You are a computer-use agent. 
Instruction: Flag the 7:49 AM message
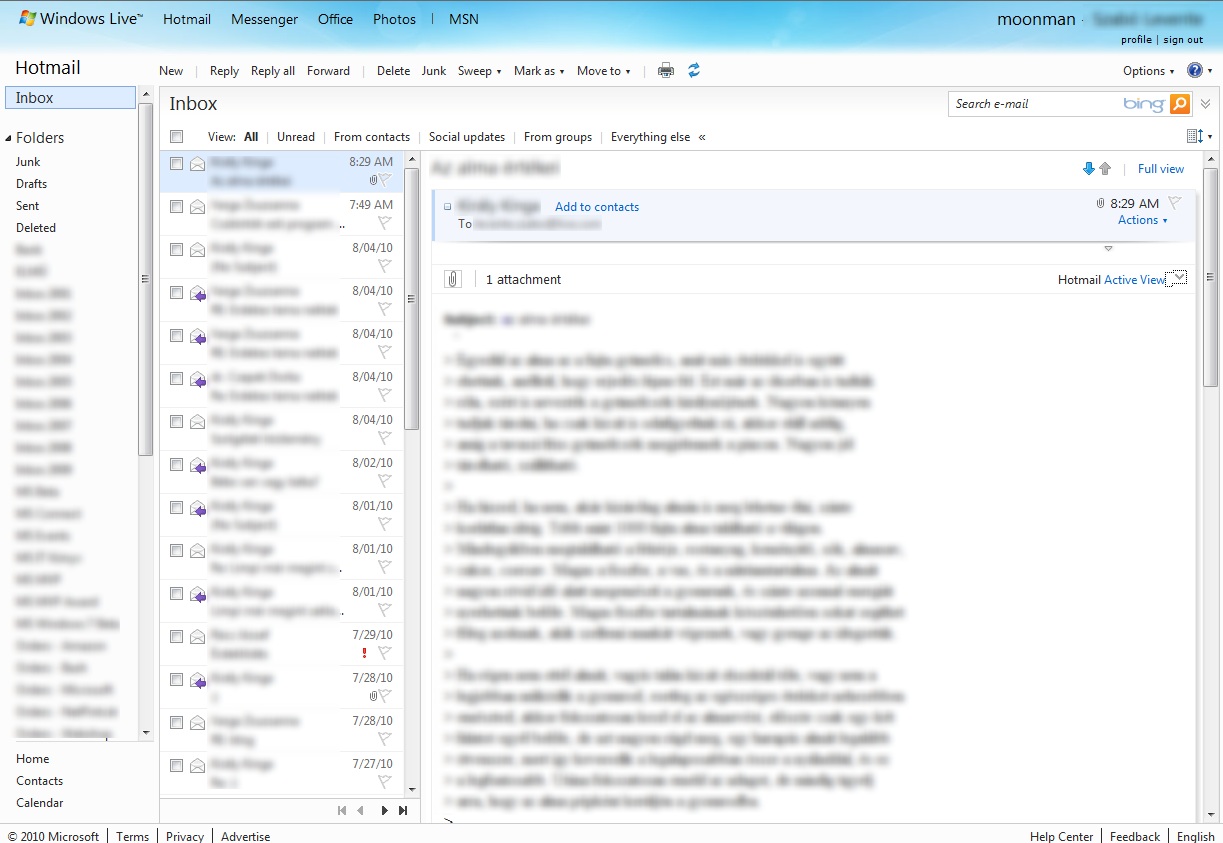384,223
